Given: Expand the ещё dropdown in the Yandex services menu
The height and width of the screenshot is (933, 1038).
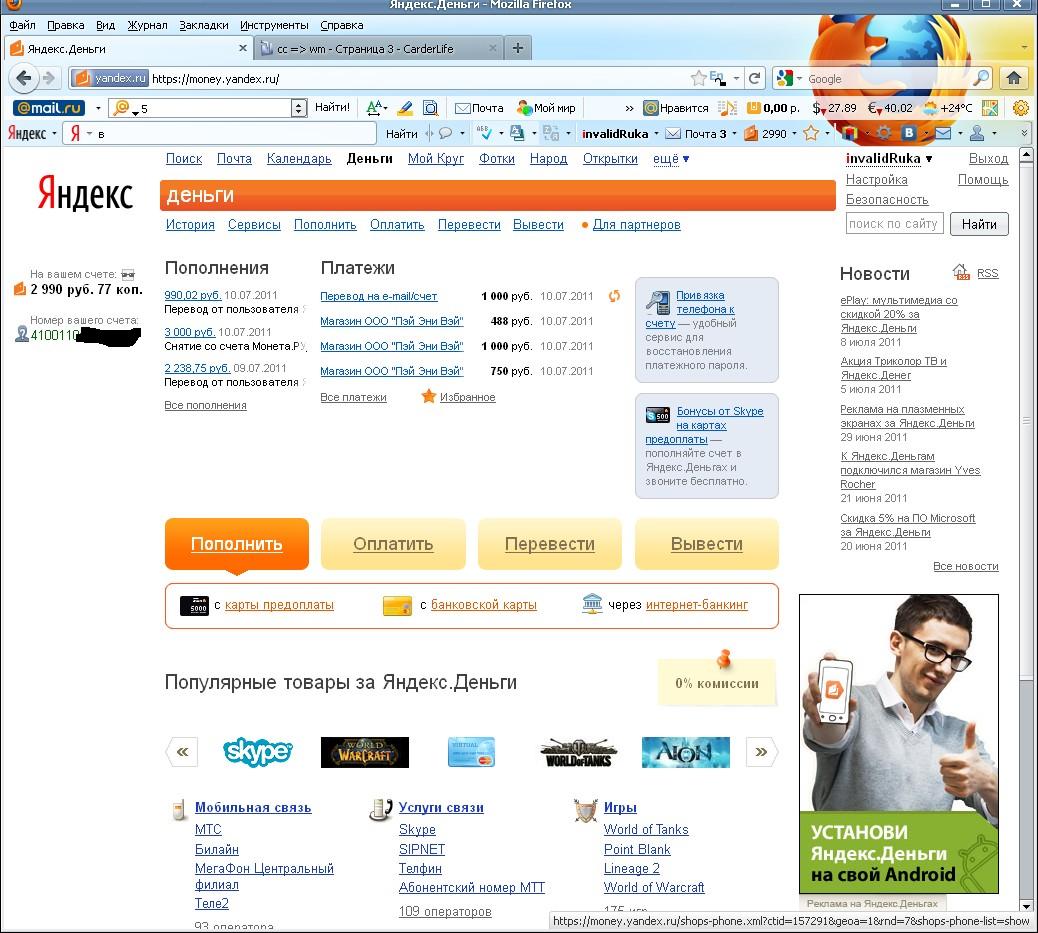Looking at the screenshot, I should coord(671,159).
